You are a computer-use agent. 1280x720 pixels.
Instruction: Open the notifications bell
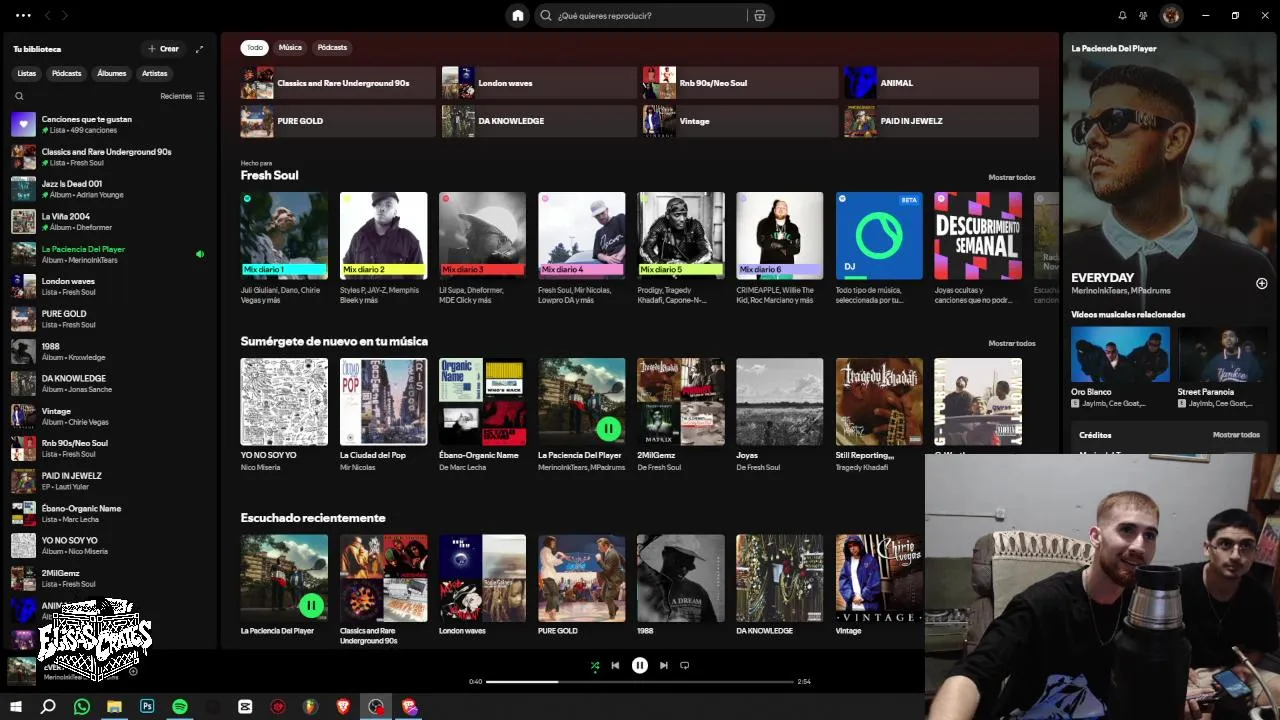click(1122, 15)
